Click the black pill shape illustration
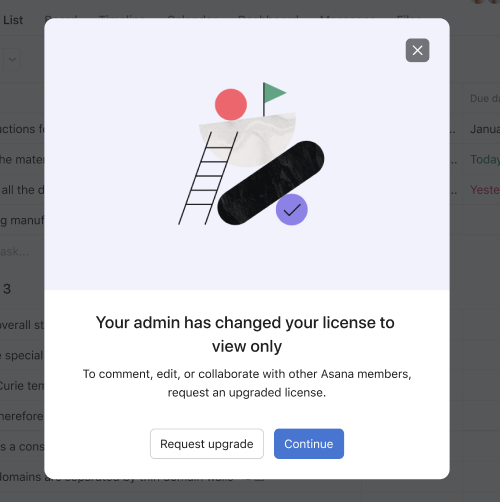 [271, 183]
